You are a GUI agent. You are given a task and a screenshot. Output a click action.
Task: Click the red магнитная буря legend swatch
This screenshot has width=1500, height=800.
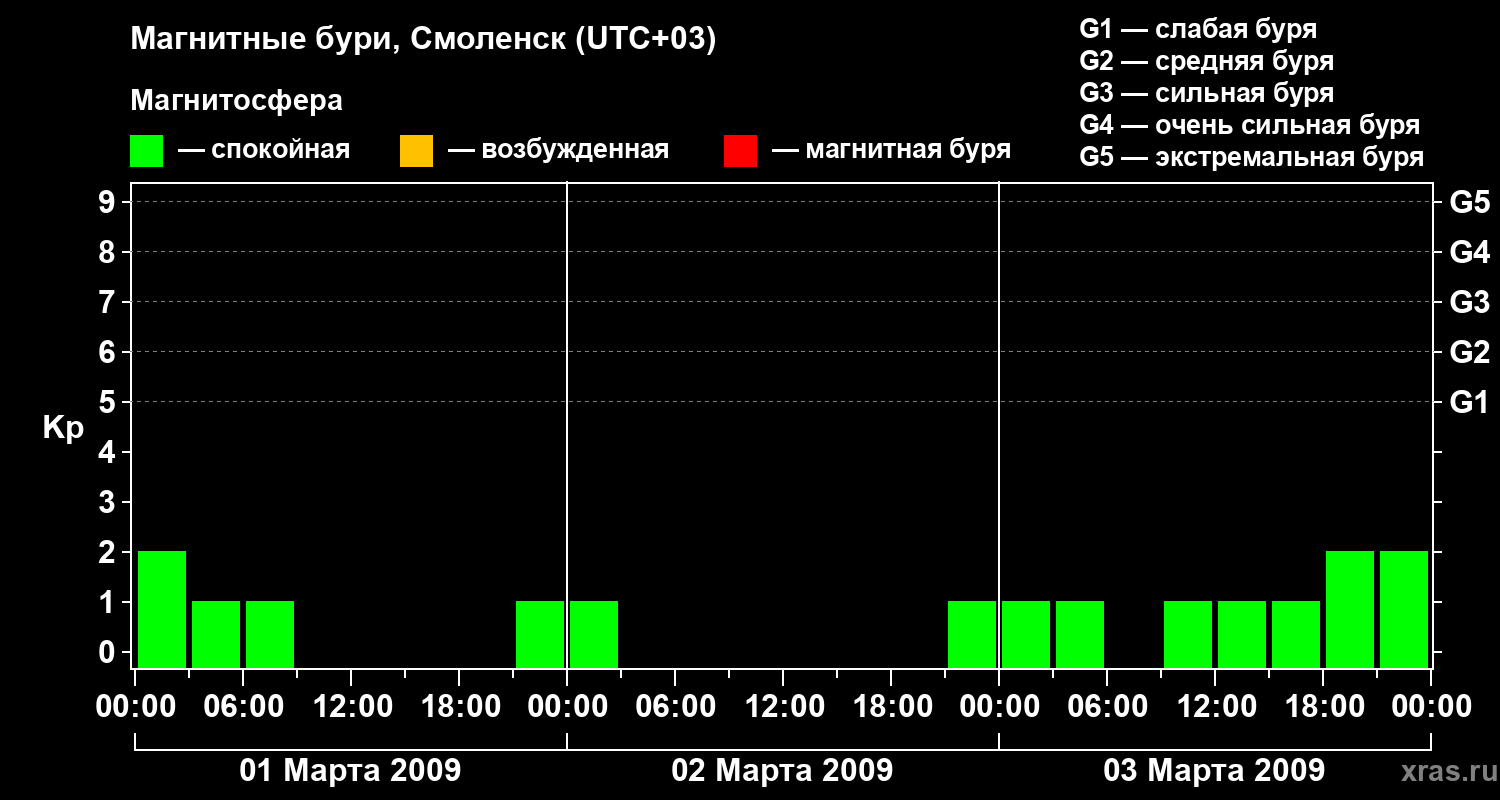[740, 150]
